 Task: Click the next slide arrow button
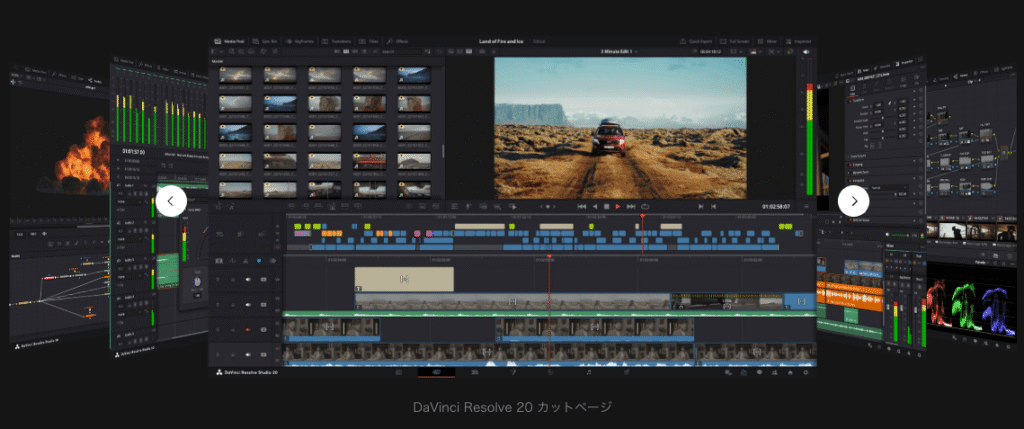[853, 201]
